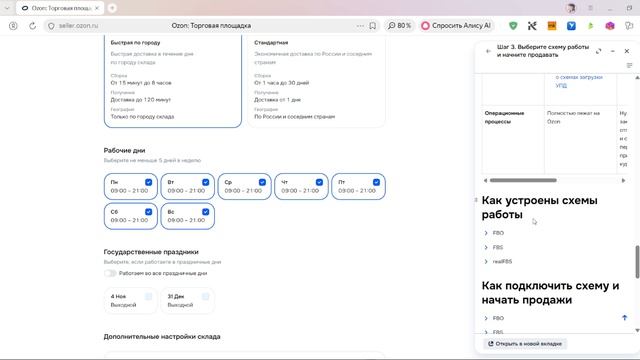Open the green arrow extension icon
Image resolution: width=640 pixels, height=360 pixels.
pyautogui.click(x=591, y=26)
